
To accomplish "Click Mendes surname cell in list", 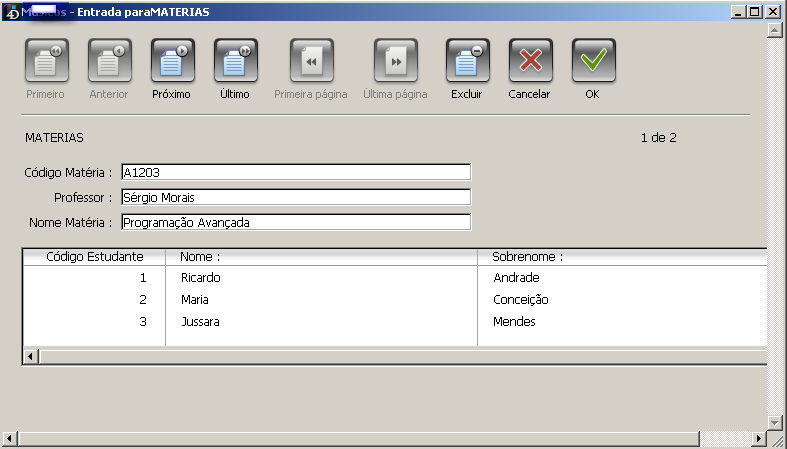I will (x=514, y=322).
